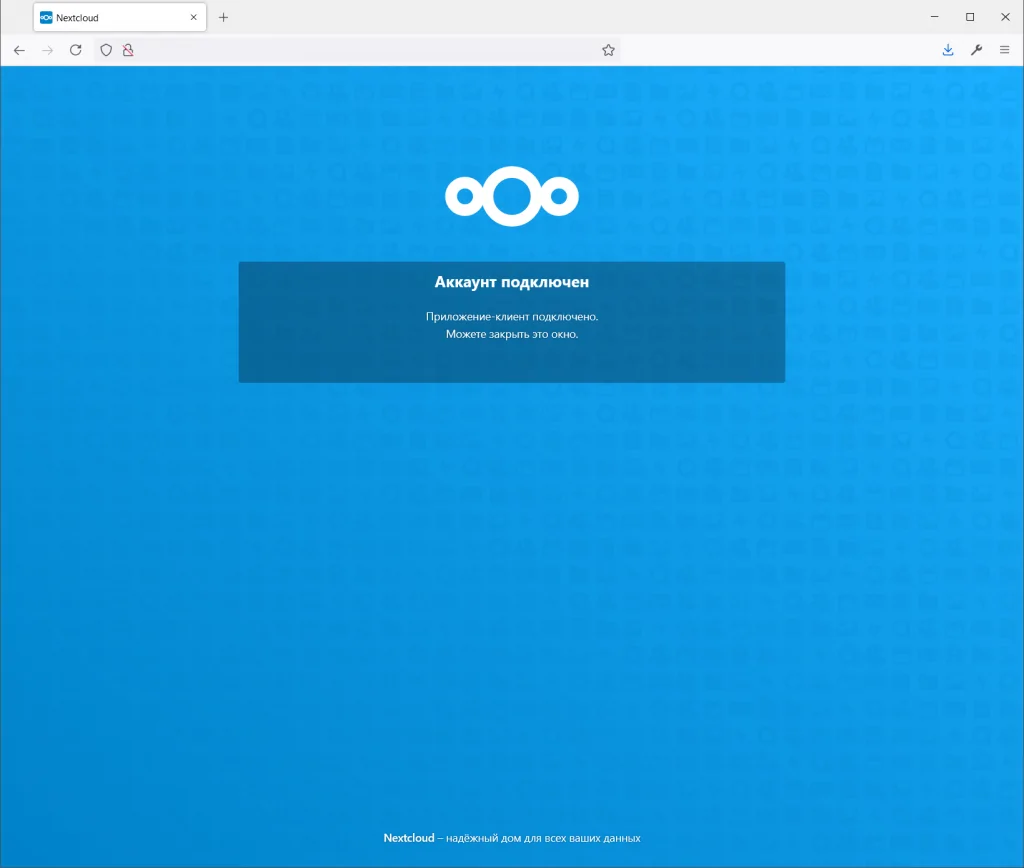Select the Nextcloud tab

tap(120, 18)
